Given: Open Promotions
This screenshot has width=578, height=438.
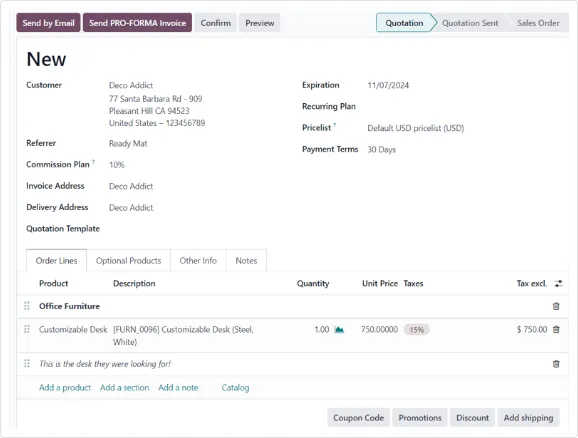Looking at the screenshot, I should click(x=420, y=418).
